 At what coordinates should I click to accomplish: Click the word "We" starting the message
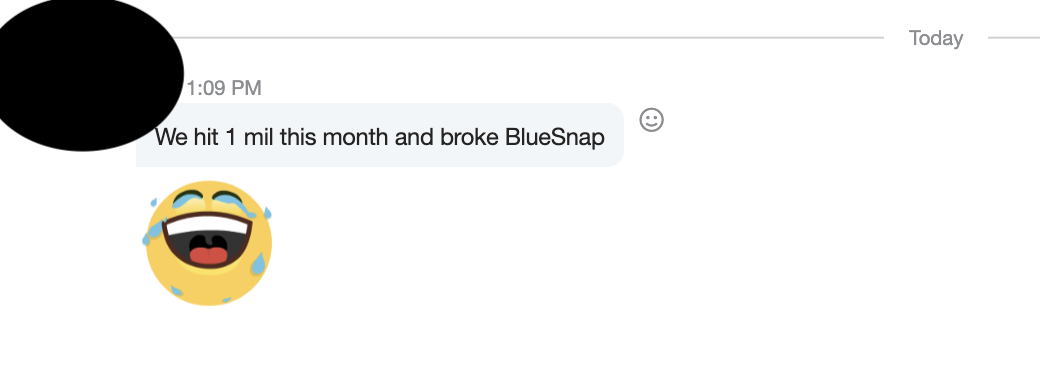point(171,138)
